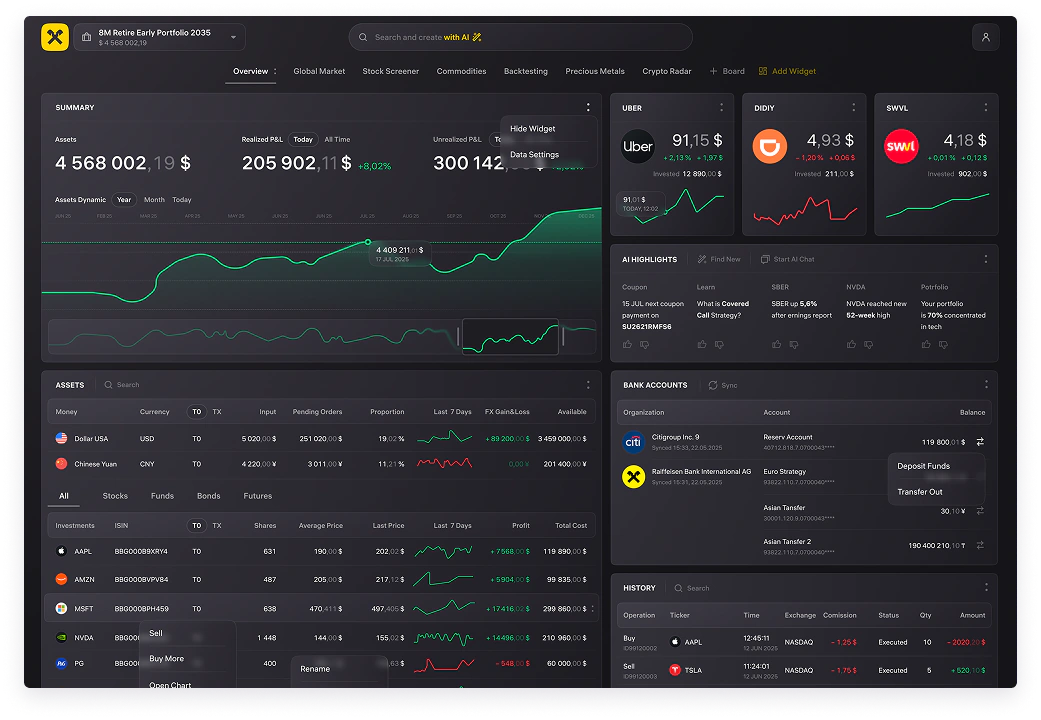The image size is (1041, 720).
Task: Select Today for Assets Dynamic
Action: [x=181, y=199]
